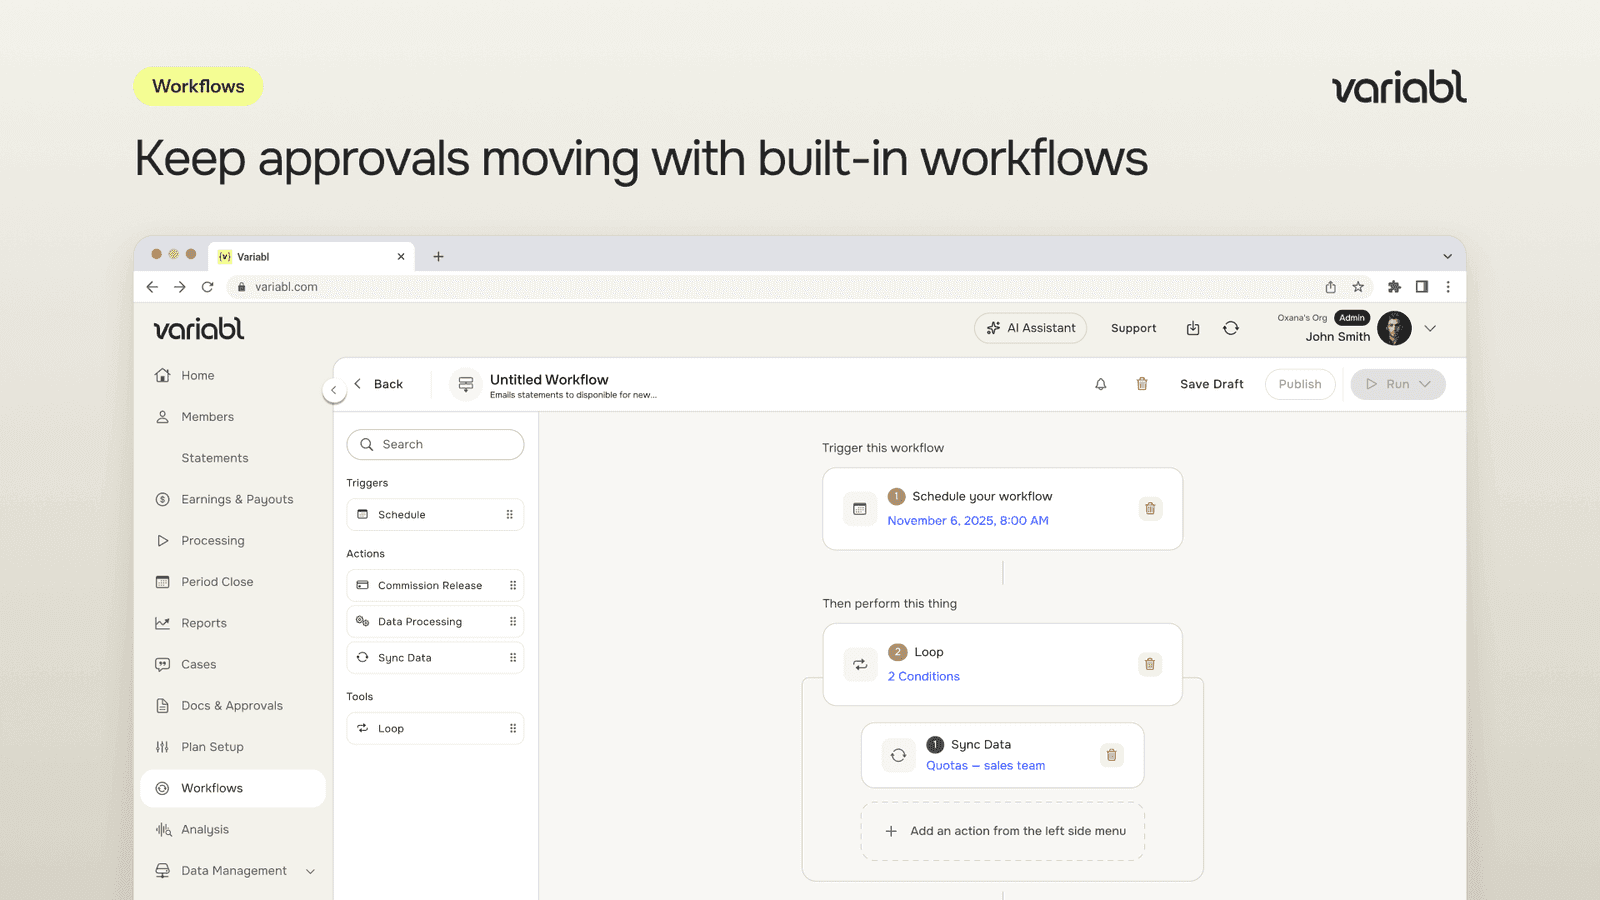Click the Publish button
1600x900 pixels.
click(1300, 384)
